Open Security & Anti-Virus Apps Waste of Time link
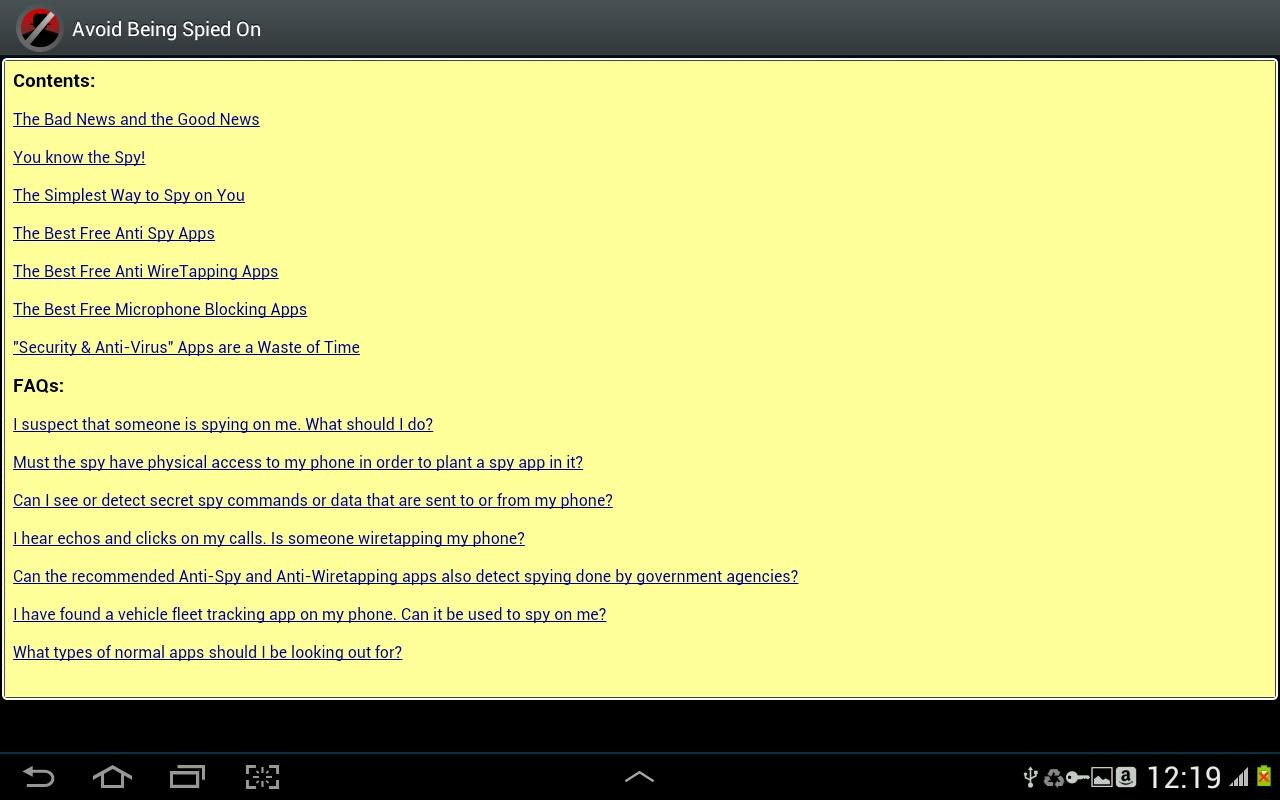 [x=186, y=347]
